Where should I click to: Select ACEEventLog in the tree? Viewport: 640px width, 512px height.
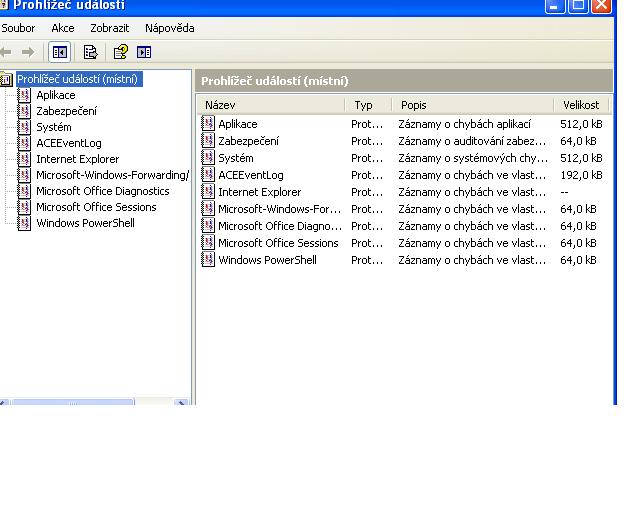pos(69,143)
